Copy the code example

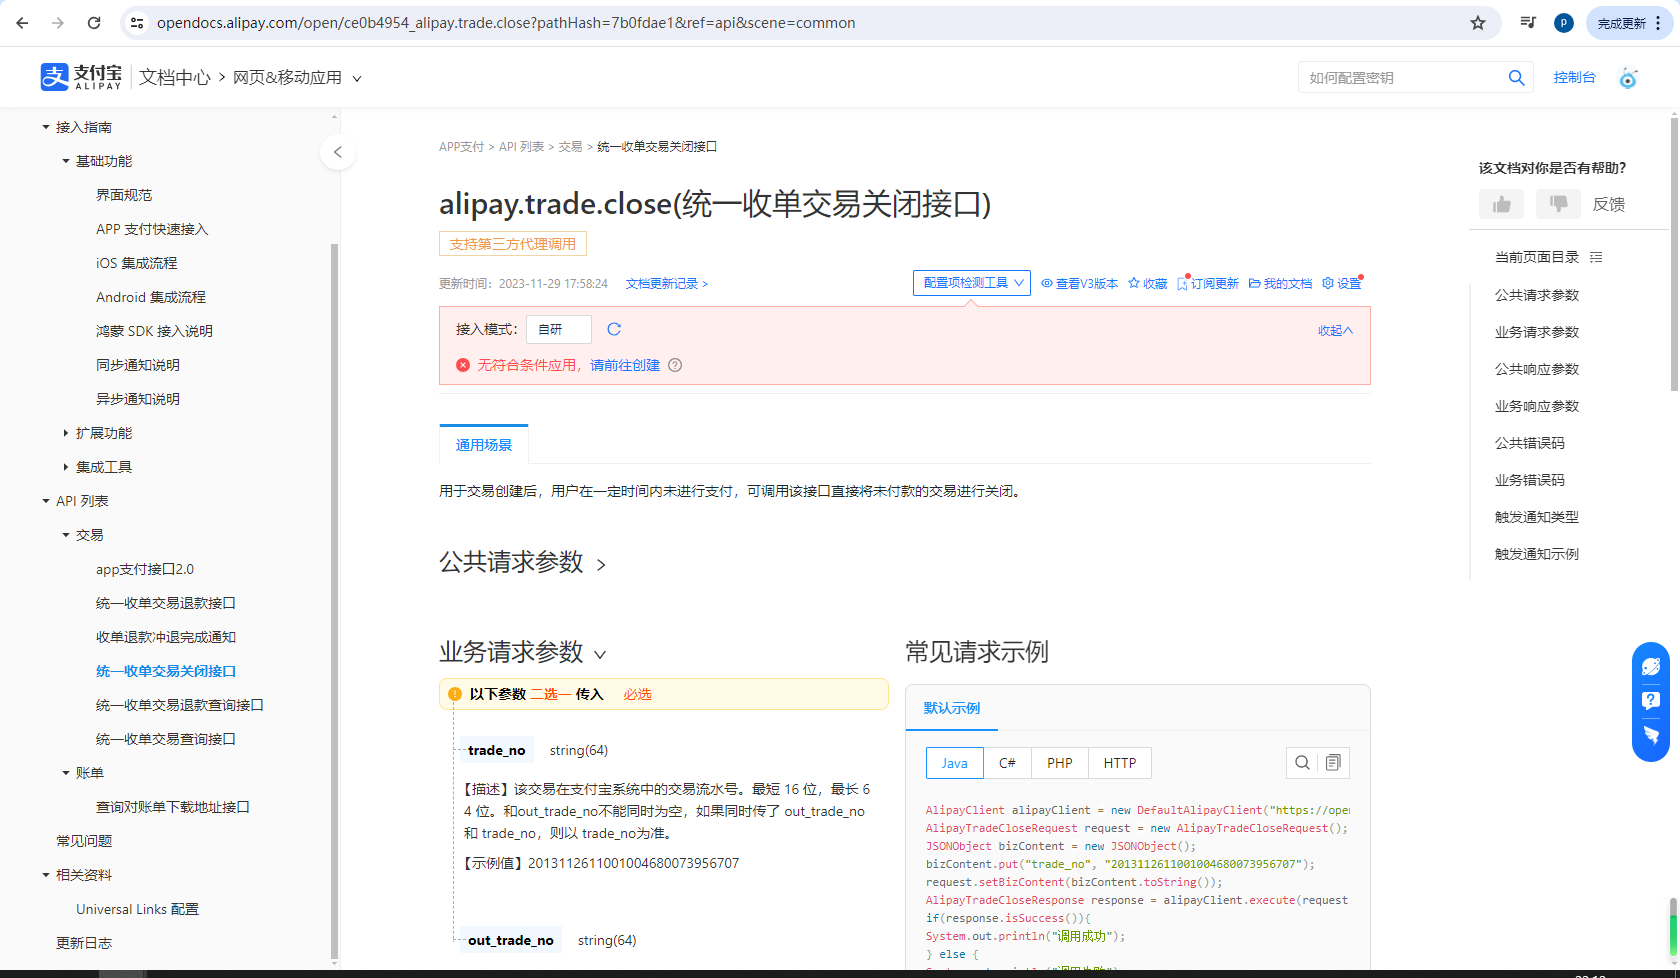[1333, 763]
